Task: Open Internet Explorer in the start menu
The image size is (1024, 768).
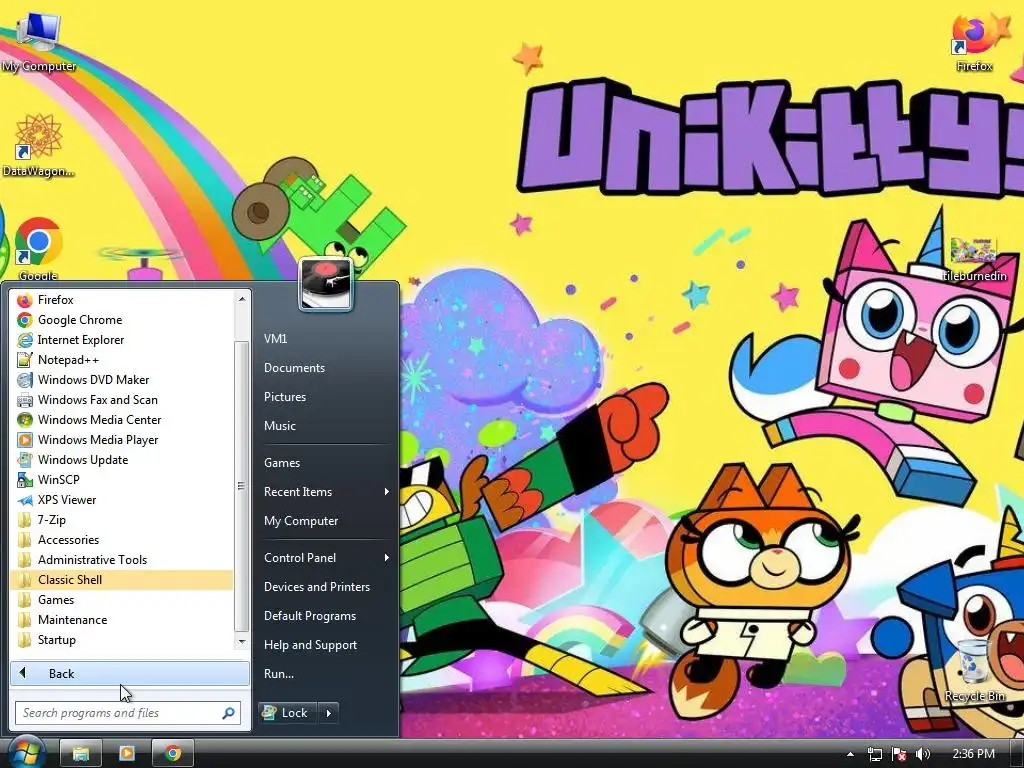Action: coord(122,340)
